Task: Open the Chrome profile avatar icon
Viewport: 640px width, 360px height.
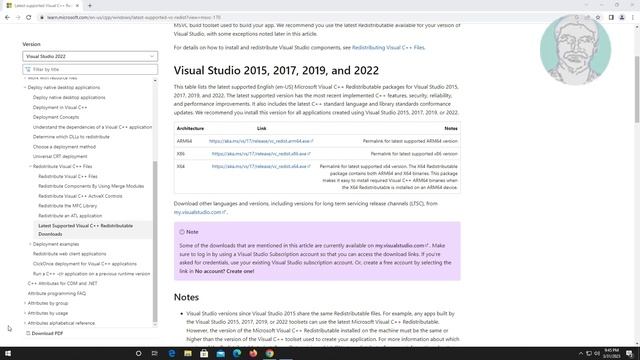Action: pyautogui.click(x=622, y=18)
